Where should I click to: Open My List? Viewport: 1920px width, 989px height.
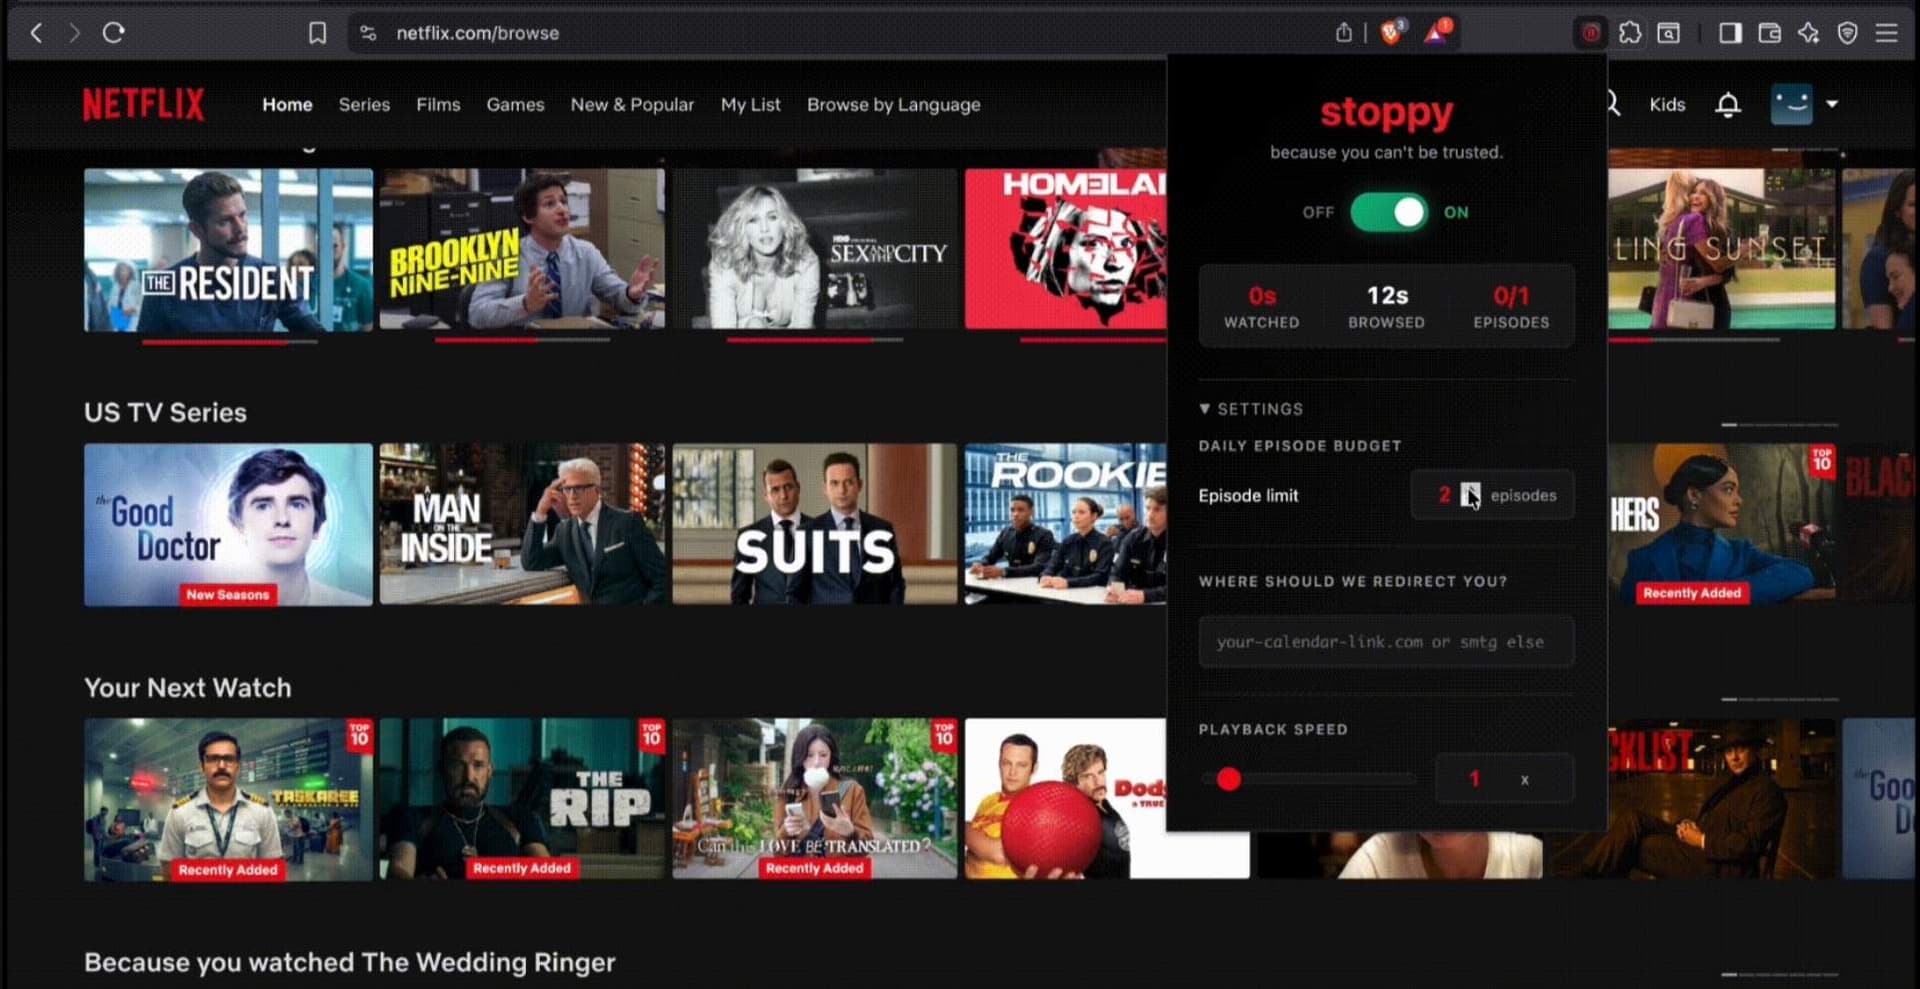(750, 104)
